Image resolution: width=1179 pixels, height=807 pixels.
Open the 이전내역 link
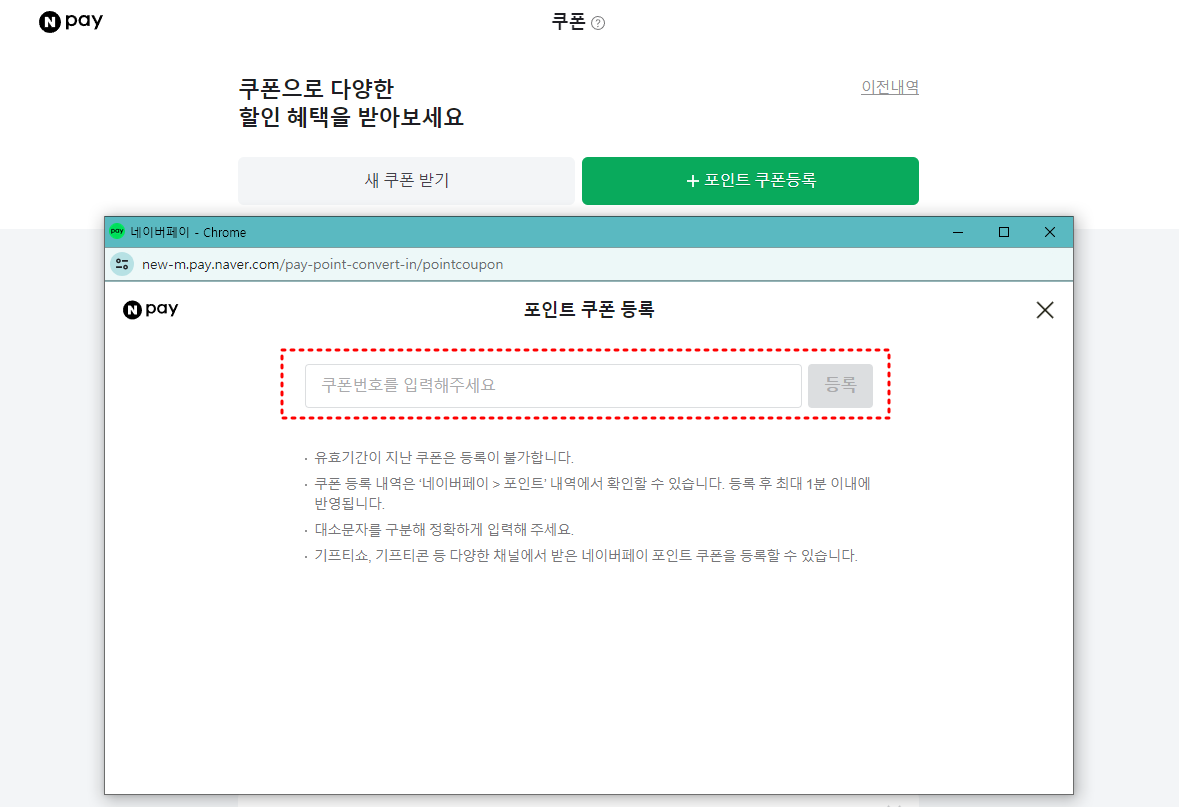pos(890,87)
